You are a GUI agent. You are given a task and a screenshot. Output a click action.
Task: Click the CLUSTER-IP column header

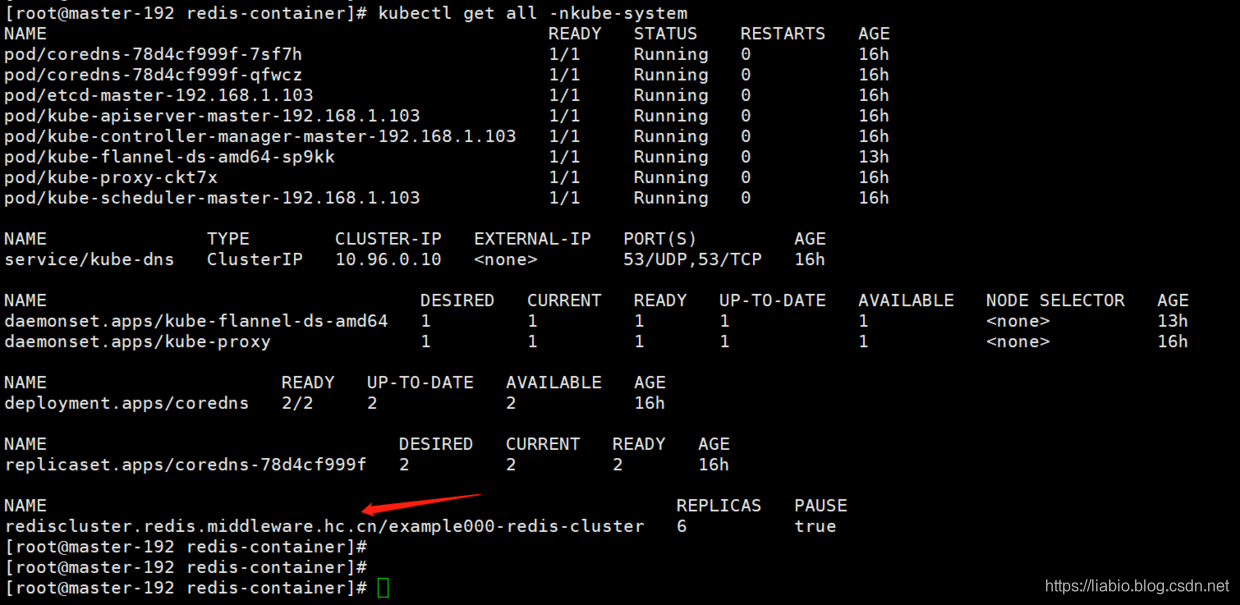pos(388,239)
